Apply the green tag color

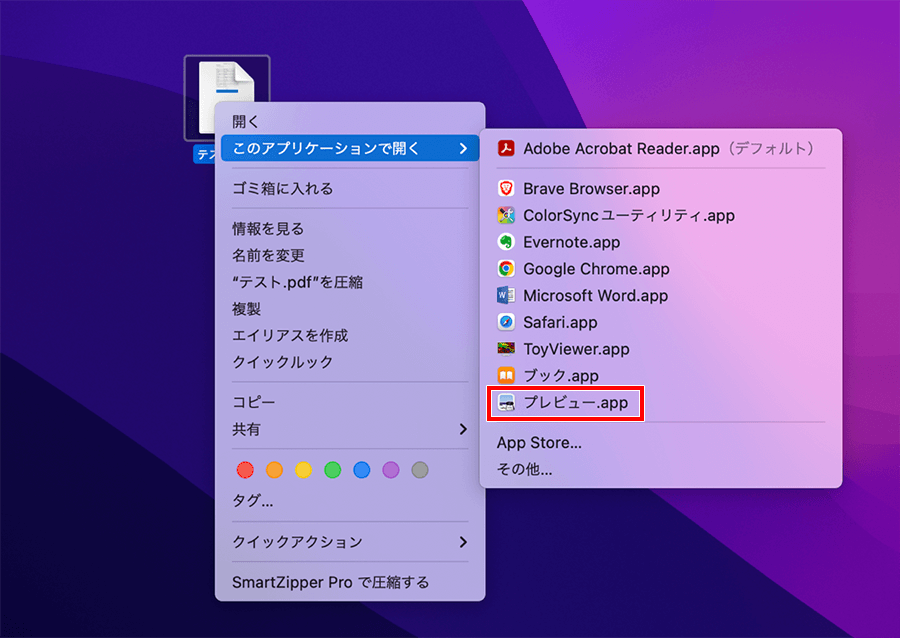333,470
